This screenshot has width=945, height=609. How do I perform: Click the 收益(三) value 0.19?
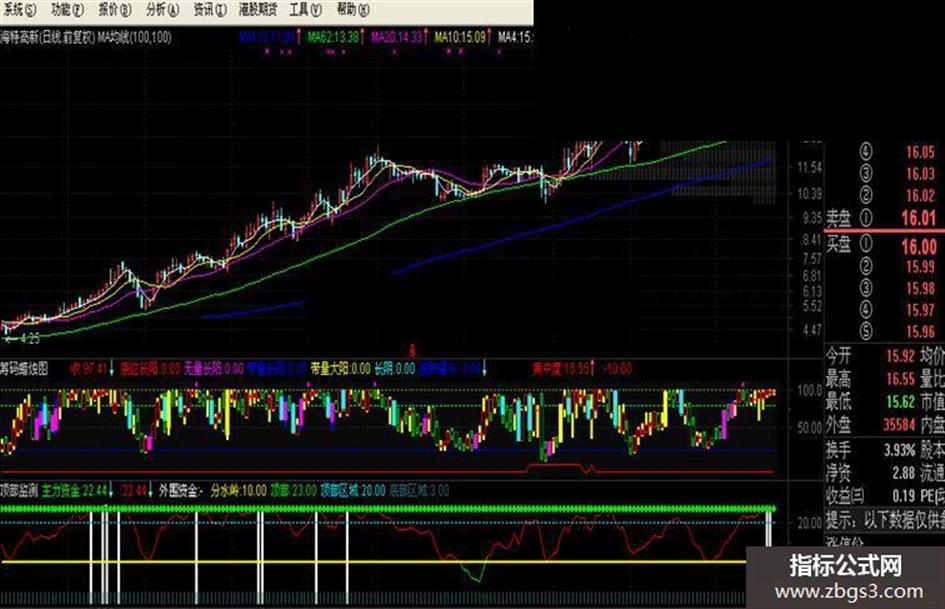[903, 496]
